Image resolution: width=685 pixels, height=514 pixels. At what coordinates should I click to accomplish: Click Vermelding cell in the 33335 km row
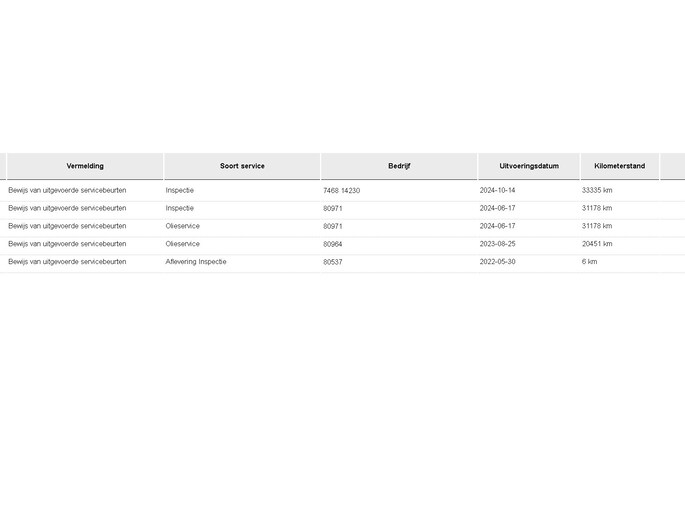pyautogui.click(x=67, y=190)
